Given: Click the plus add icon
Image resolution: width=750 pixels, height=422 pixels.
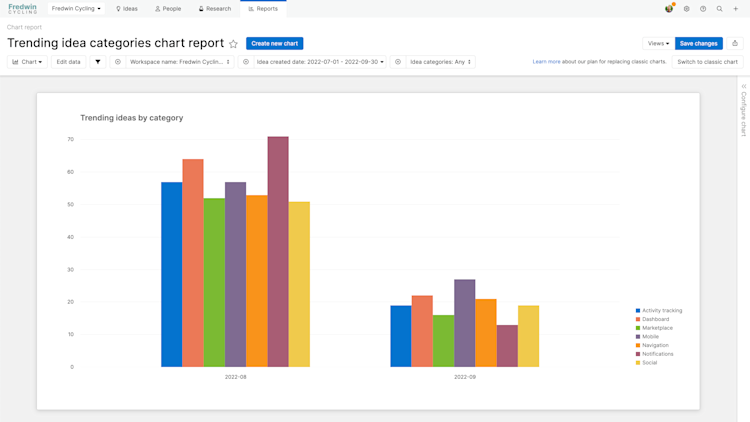Looking at the screenshot, I should pyautogui.click(x=736, y=9).
